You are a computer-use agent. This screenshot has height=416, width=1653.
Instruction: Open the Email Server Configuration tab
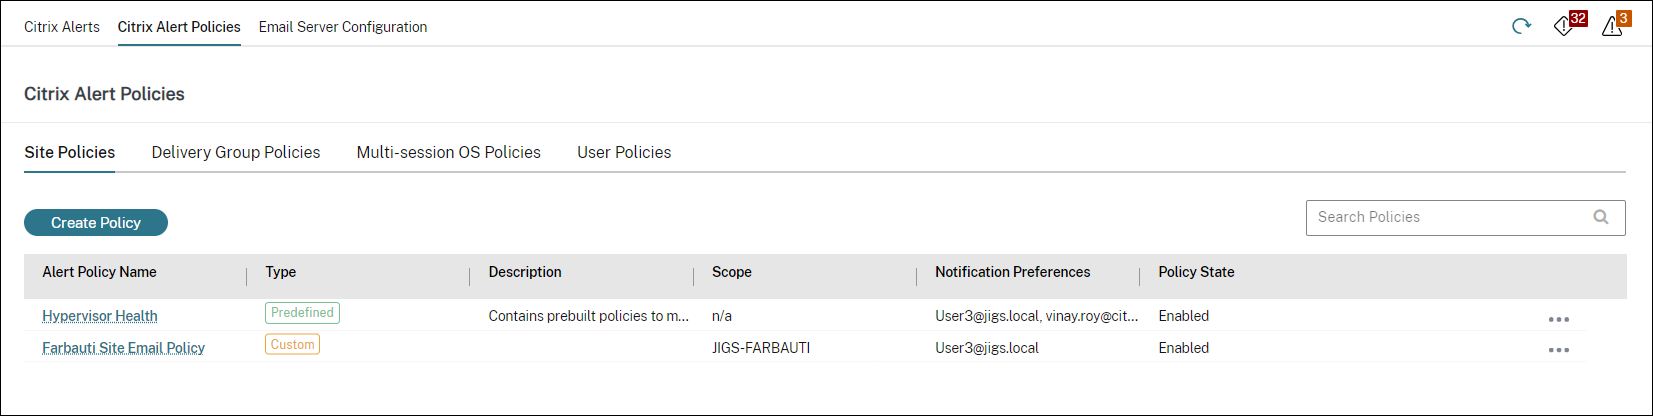[x=343, y=27]
